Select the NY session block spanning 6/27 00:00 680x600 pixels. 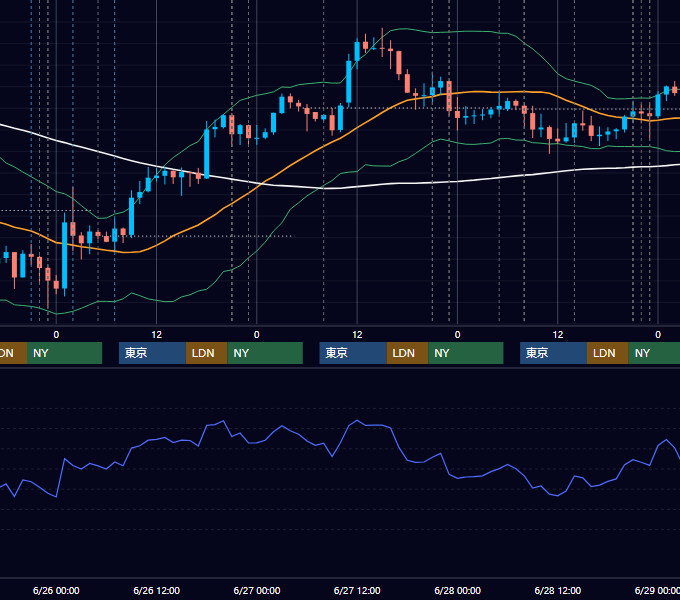[265, 353]
